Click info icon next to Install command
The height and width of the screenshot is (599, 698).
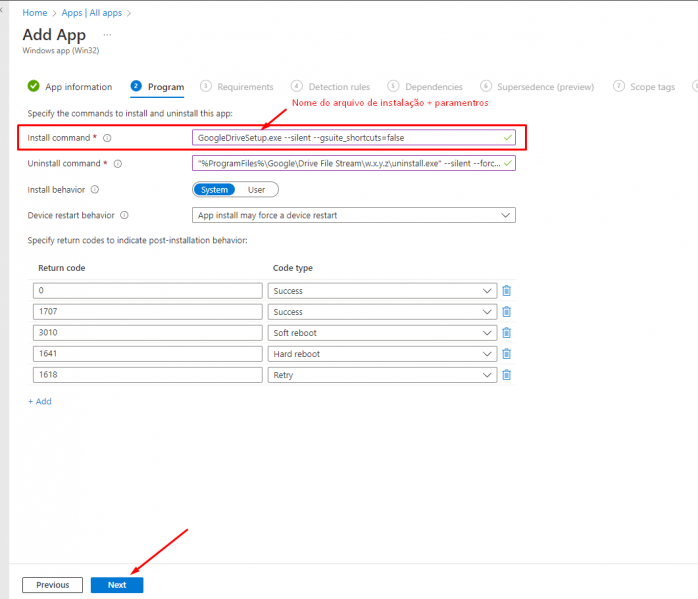pos(107,138)
